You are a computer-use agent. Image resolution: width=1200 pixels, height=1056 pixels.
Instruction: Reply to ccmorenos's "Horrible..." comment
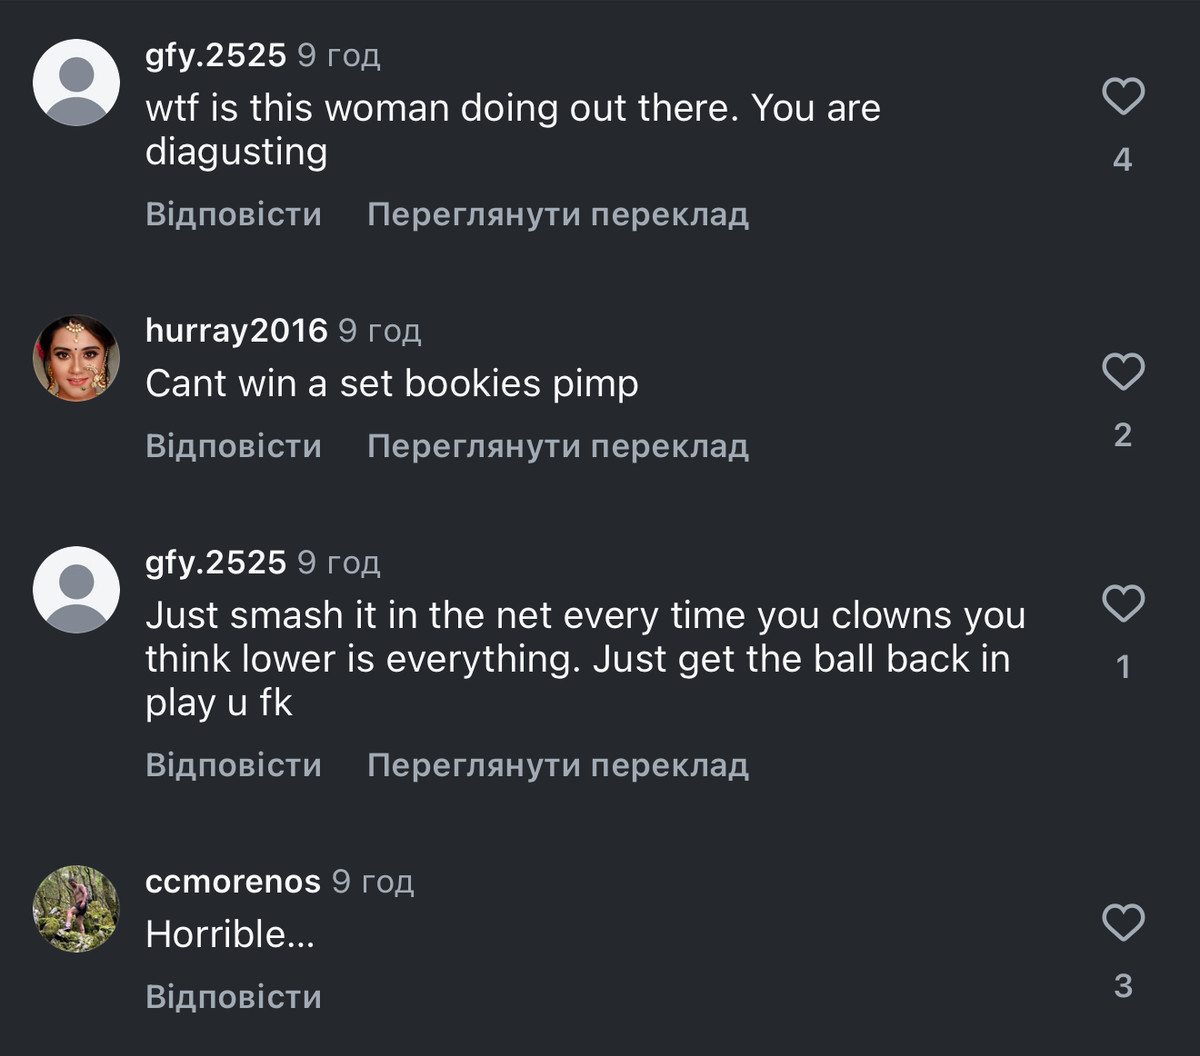[x=233, y=996]
